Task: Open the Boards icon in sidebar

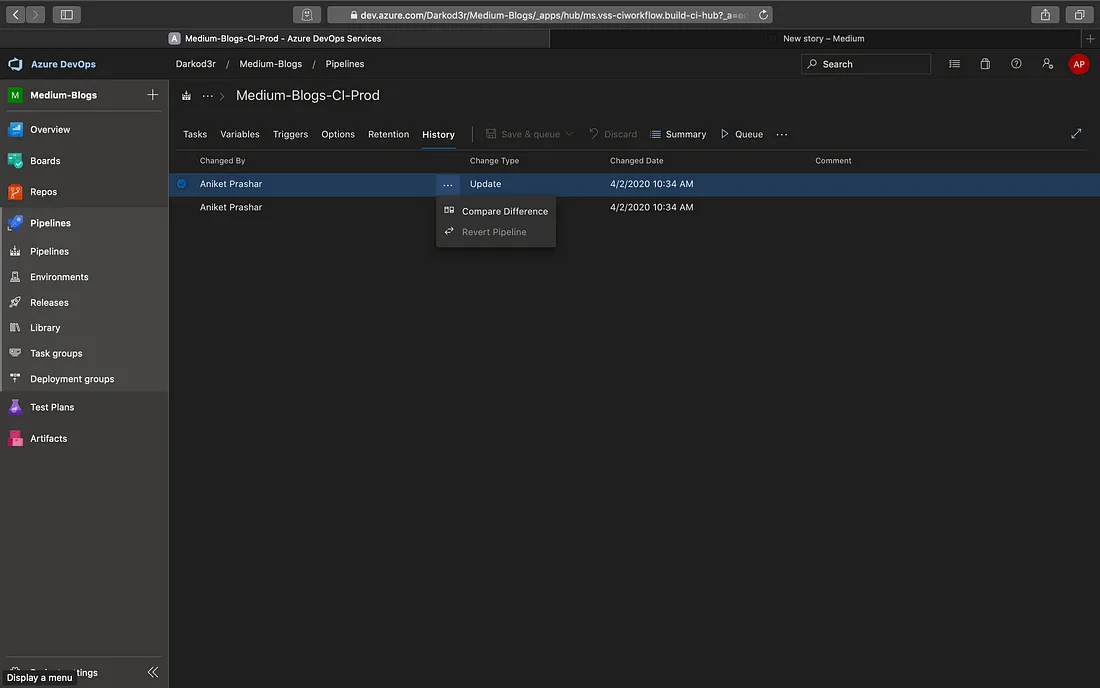Action: point(15,161)
